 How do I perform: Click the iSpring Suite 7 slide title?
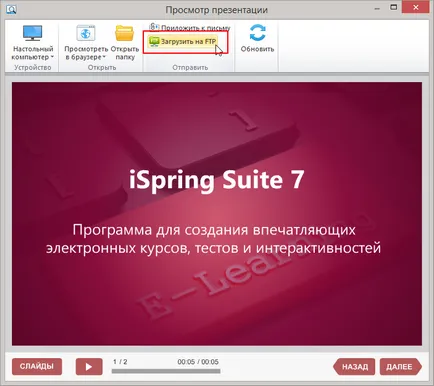click(x=216, y=180)
